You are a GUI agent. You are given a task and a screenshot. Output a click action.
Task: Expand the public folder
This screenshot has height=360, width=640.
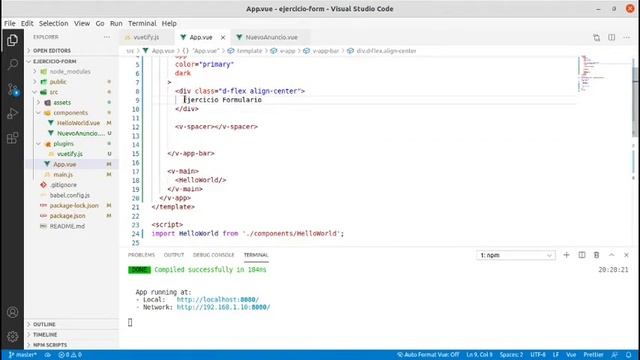(x=58, y=82)
